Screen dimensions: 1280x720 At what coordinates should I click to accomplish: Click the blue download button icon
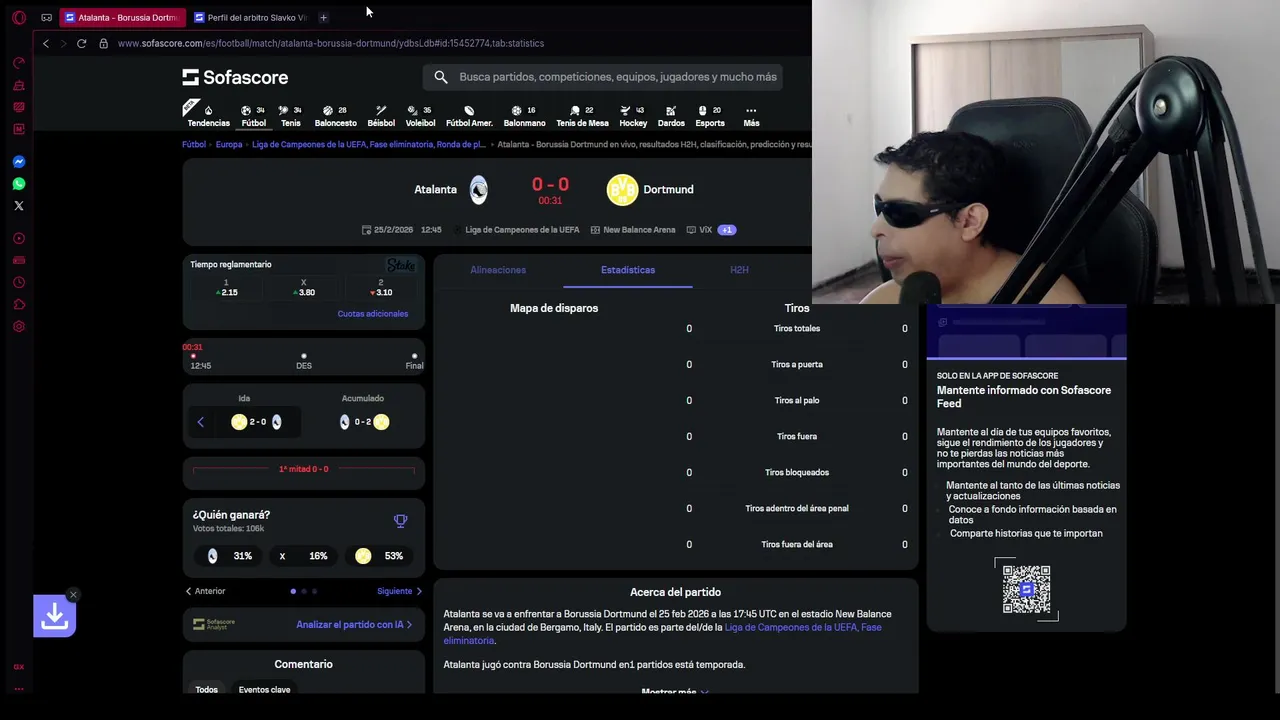coord(54,617)
